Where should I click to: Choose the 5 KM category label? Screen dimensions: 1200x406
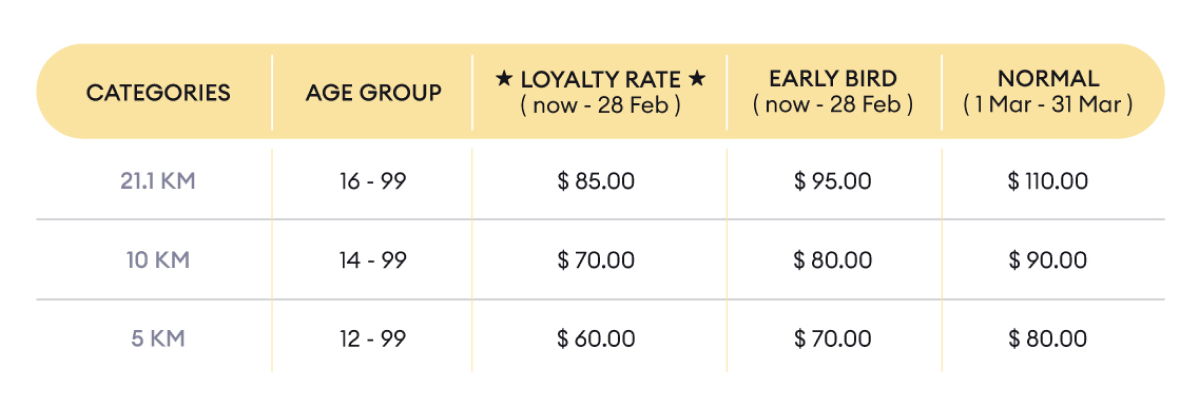(x=158, y=338)
